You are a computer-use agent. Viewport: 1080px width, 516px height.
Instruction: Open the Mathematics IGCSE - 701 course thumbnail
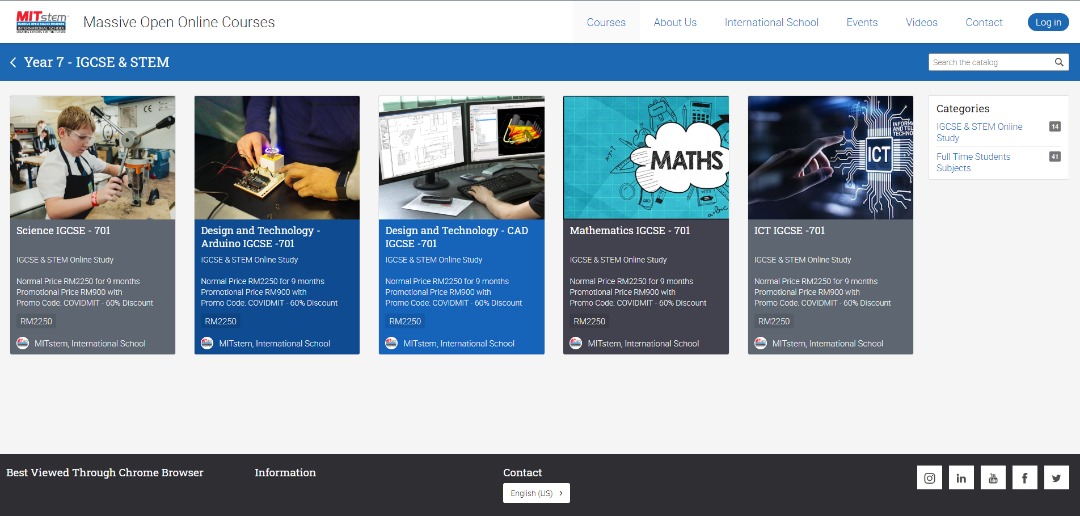point(646,157)
